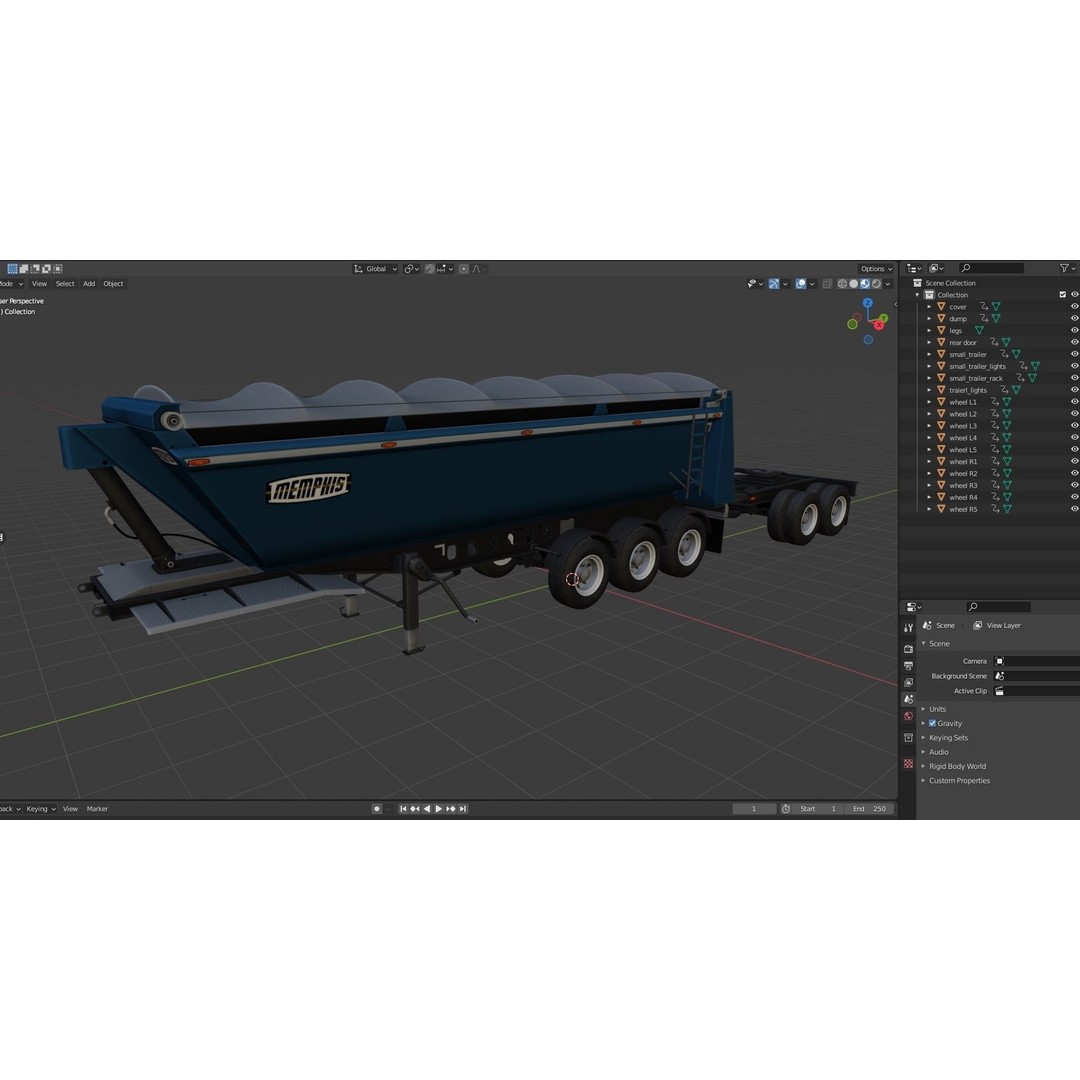Open the View menu in the viewport
Image resolution: width=1080 pixels, height=1080 pixels.
(x=39, y=283)
